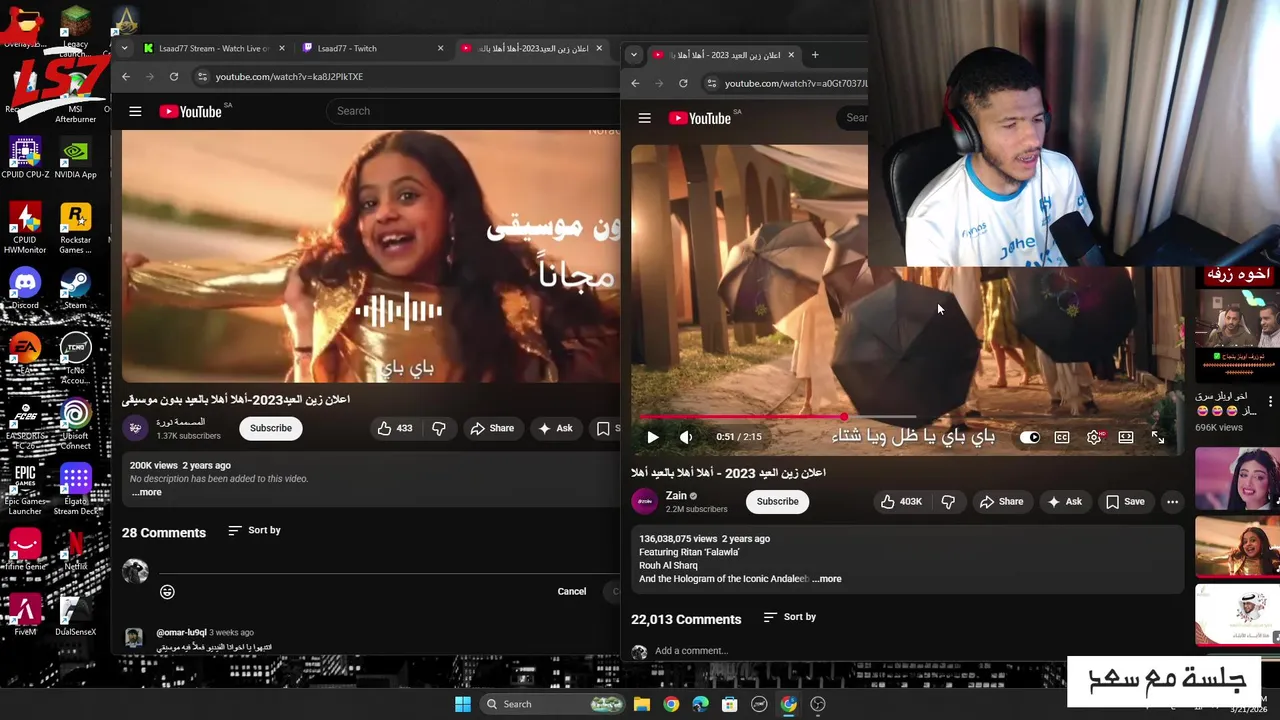Open Windows Start menu
This screenshot has width=1280, height=720.
tap(463, 704)
